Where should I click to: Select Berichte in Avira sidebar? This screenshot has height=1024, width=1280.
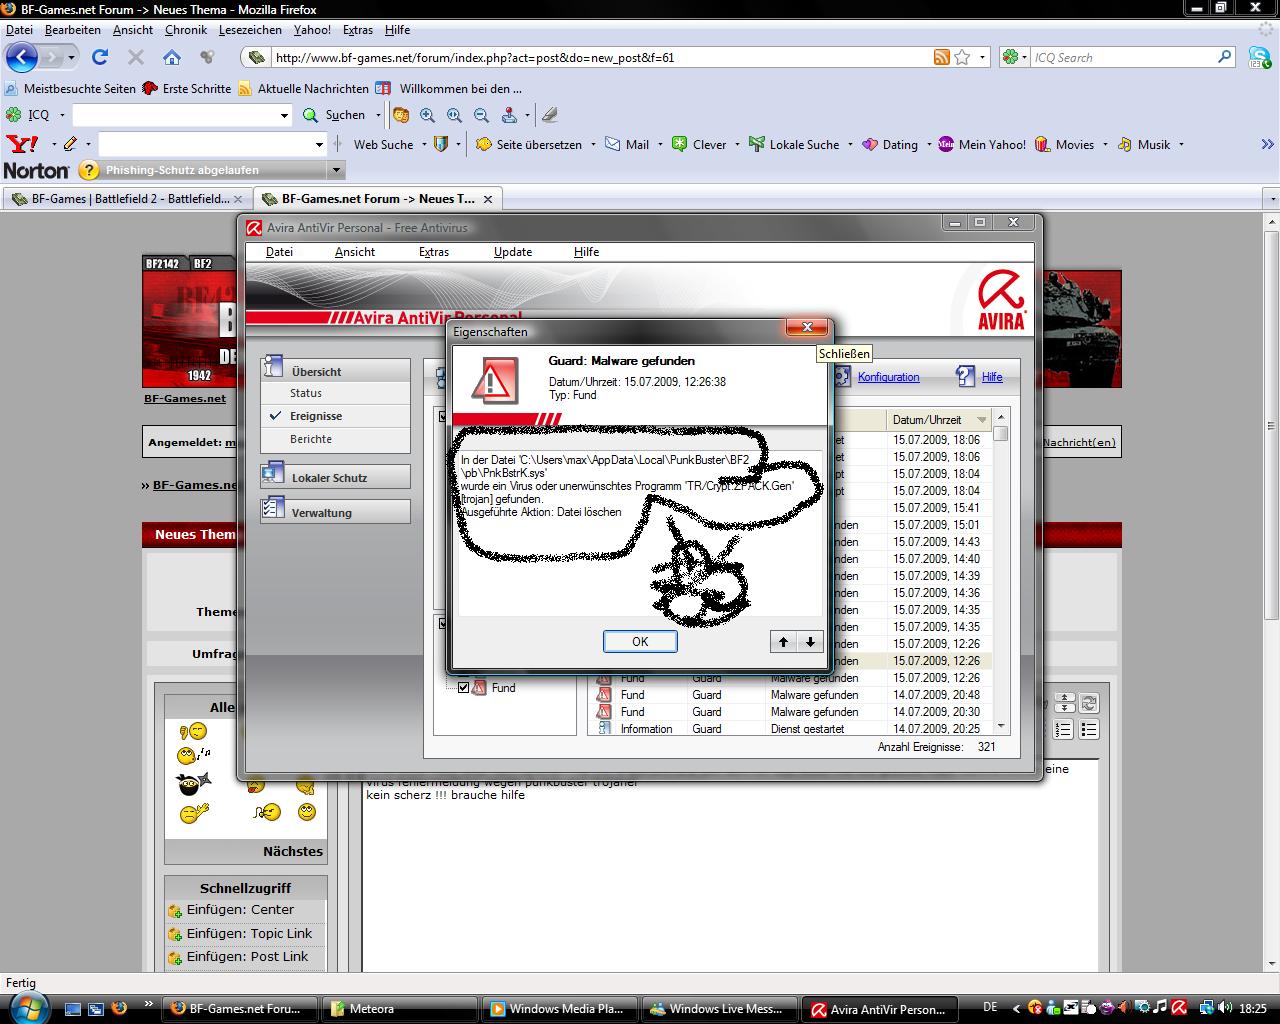pyautogui.click(x=311, y=439)
